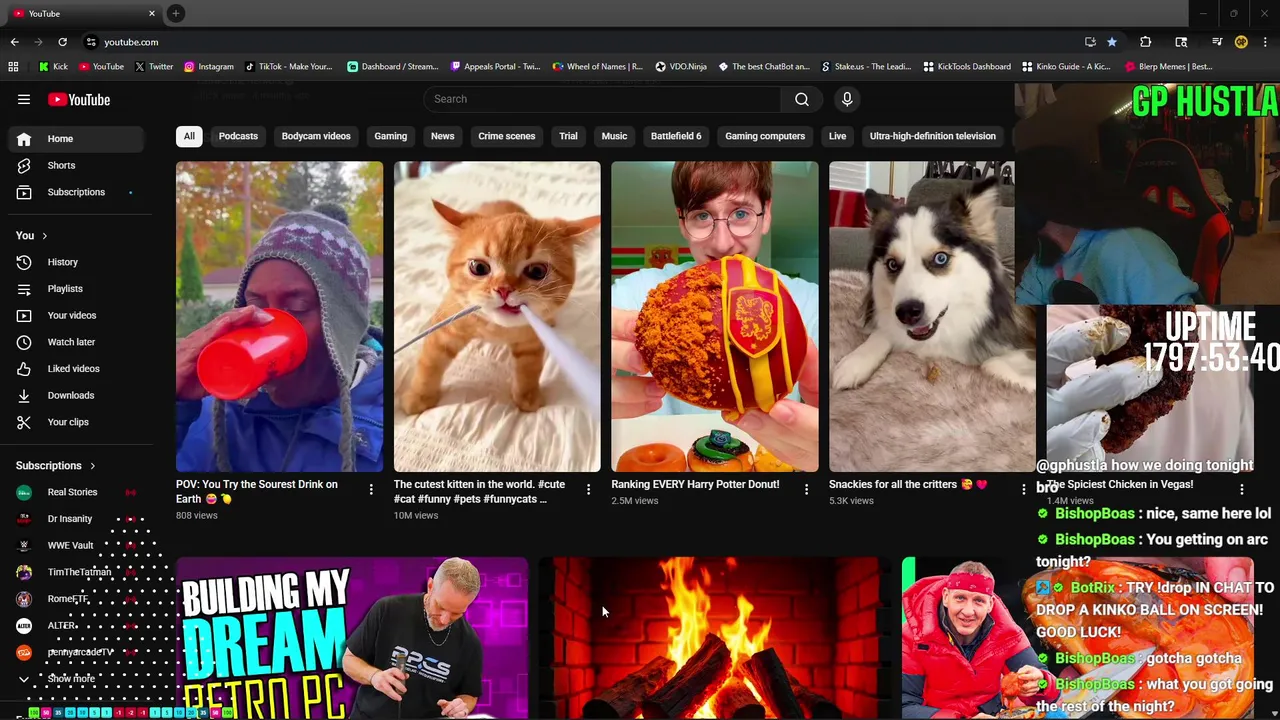The image size is (1280, 720).
Task: Open Sourest Drink short thumbnail
Action: (279, 316)
